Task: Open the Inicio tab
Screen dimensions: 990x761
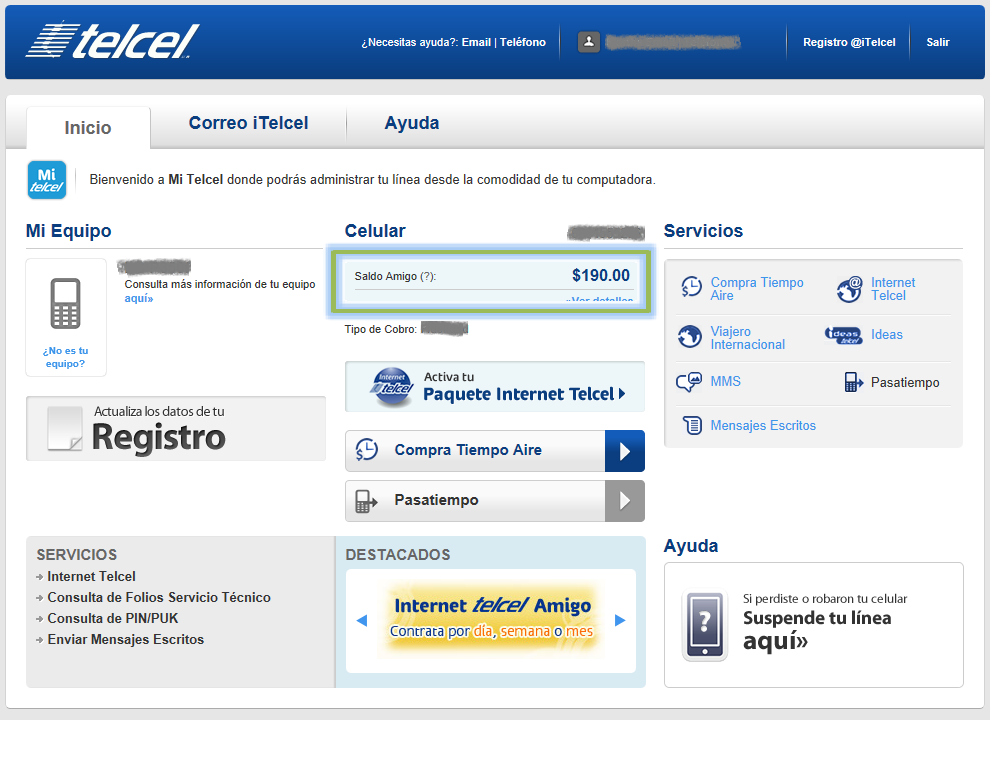Action: click(x=88, y=128)
